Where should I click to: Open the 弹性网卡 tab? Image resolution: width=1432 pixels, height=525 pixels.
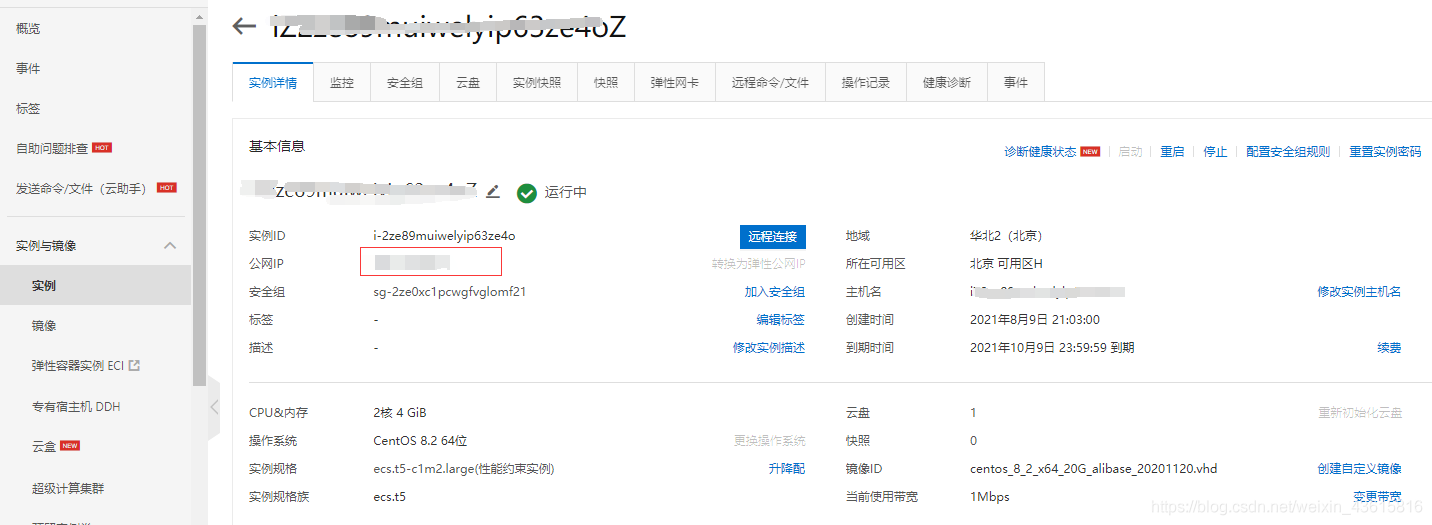pos(675,83)
